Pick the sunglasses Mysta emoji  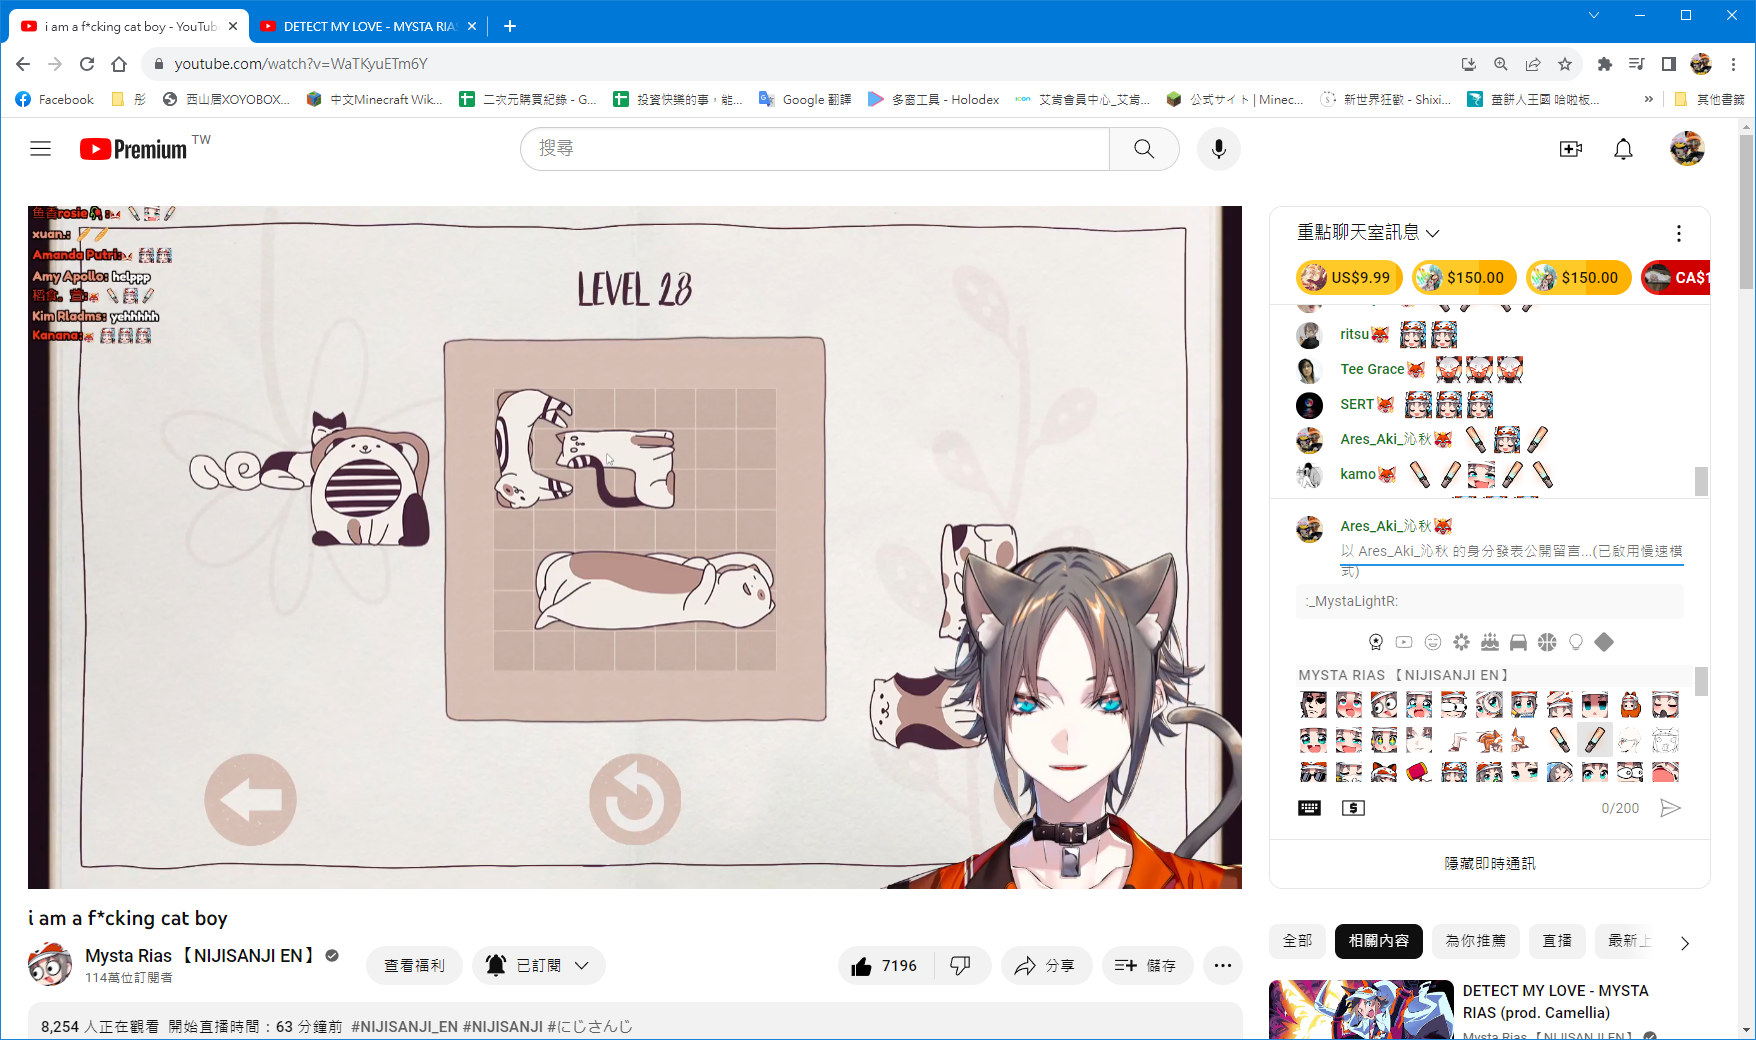click(1313, 772)
